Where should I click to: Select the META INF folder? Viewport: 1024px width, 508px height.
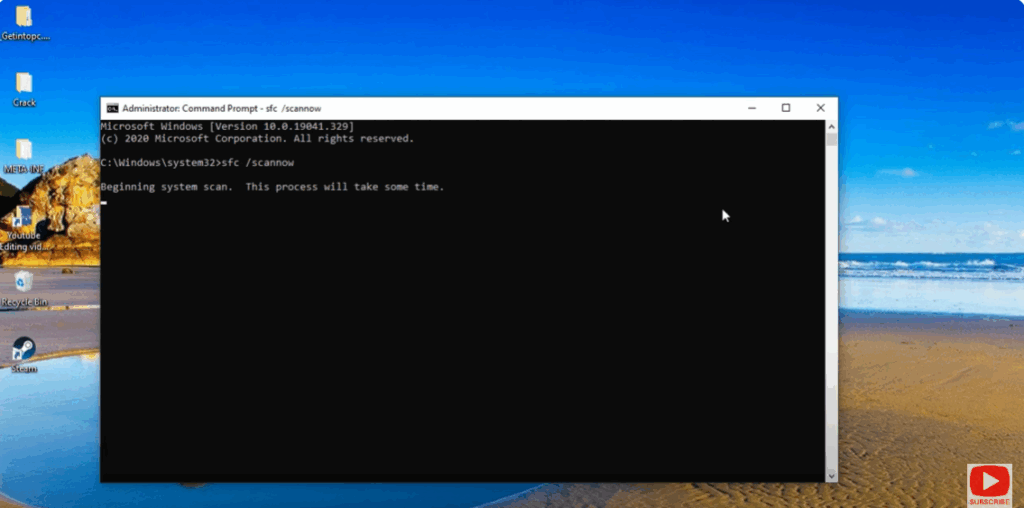24,150
